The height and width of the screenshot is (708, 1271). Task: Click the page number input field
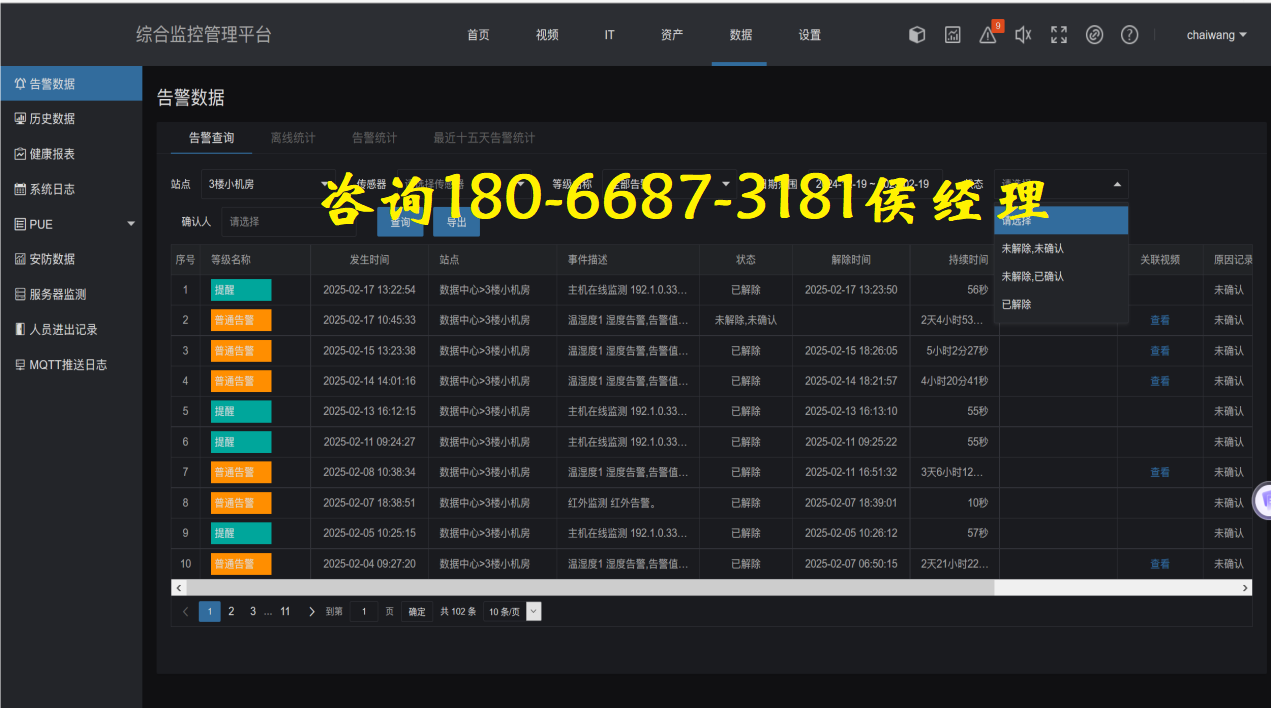pyautogui.click(x=363, y=611)
